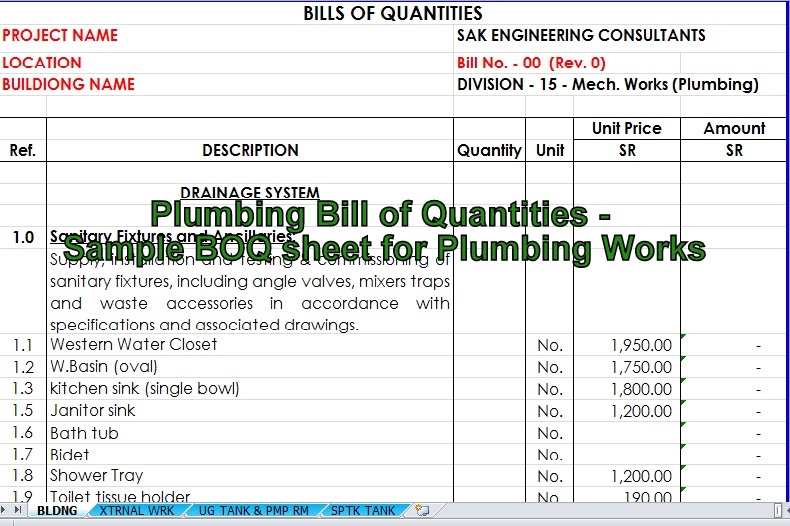Viewport: 790px width, 526px height.
Task: Click the empty Quantity cell for Janitor sink
Action: [489, 411]
